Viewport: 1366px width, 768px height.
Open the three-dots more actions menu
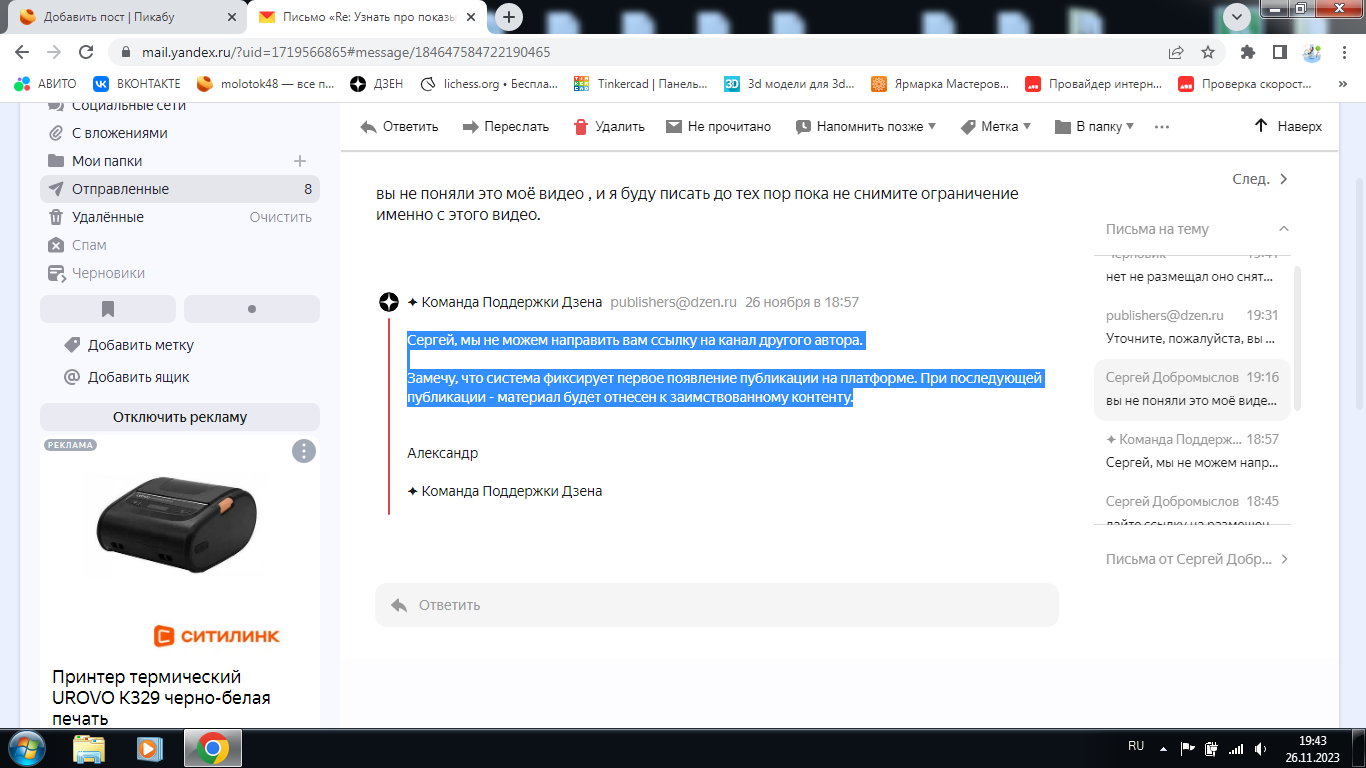click(1162, 127)
